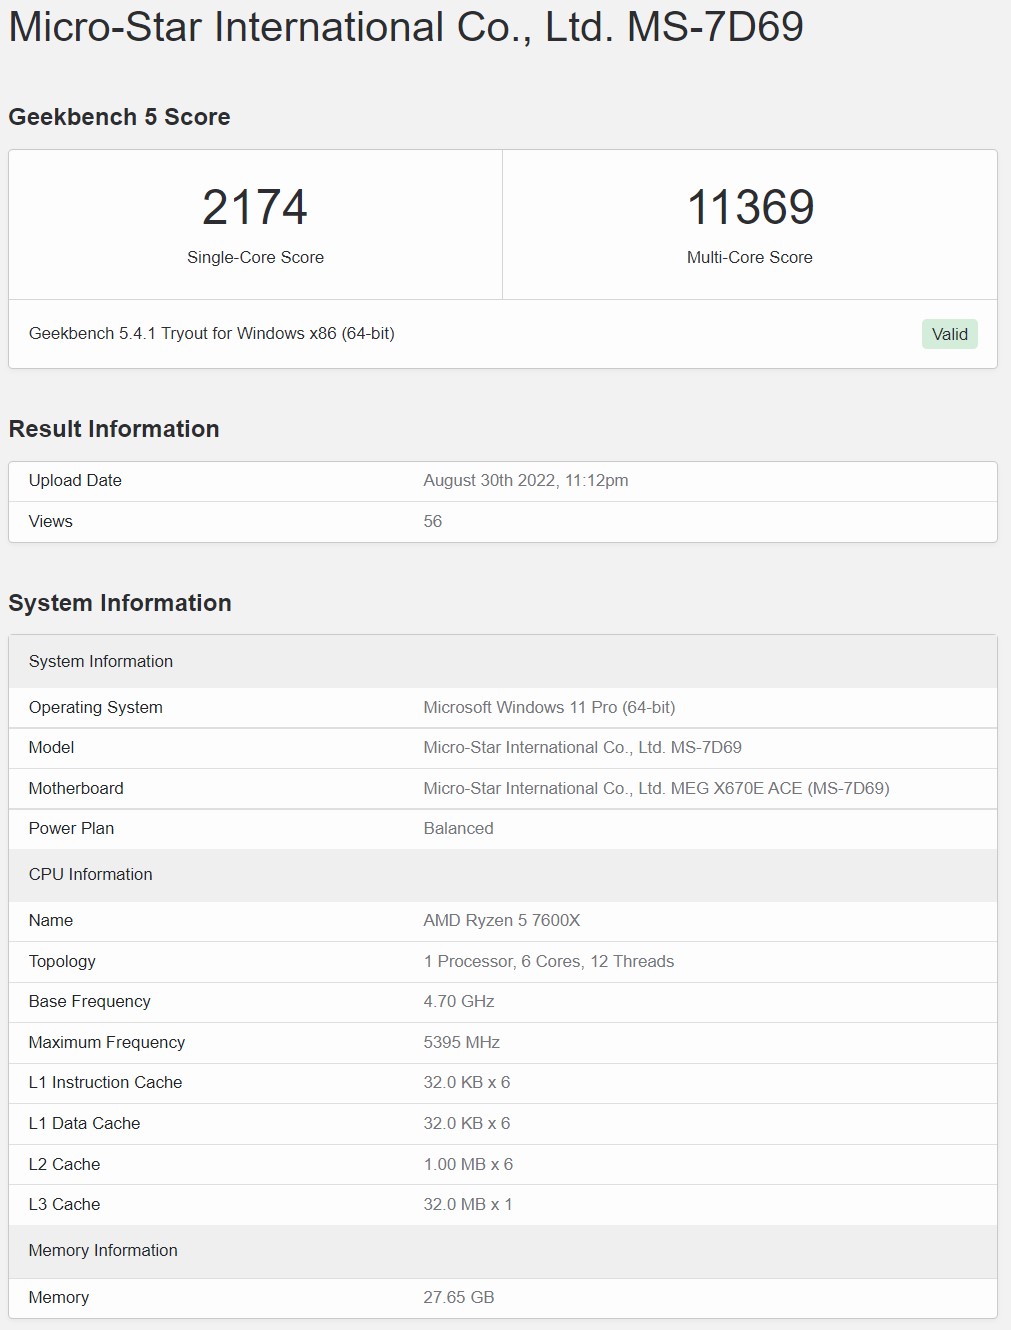Click the CPU Information header row

[503, 874]
